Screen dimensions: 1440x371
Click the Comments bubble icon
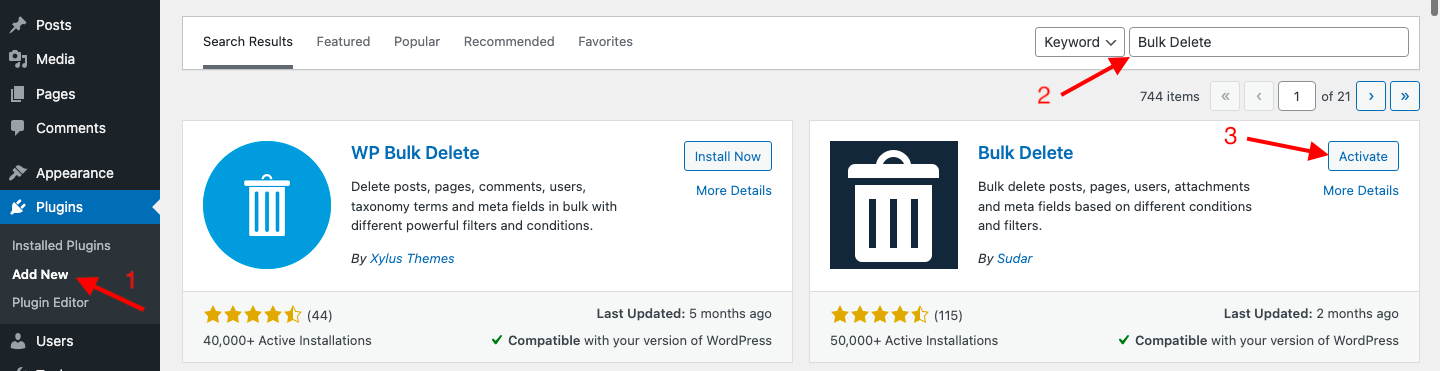(x=18, y=128)
